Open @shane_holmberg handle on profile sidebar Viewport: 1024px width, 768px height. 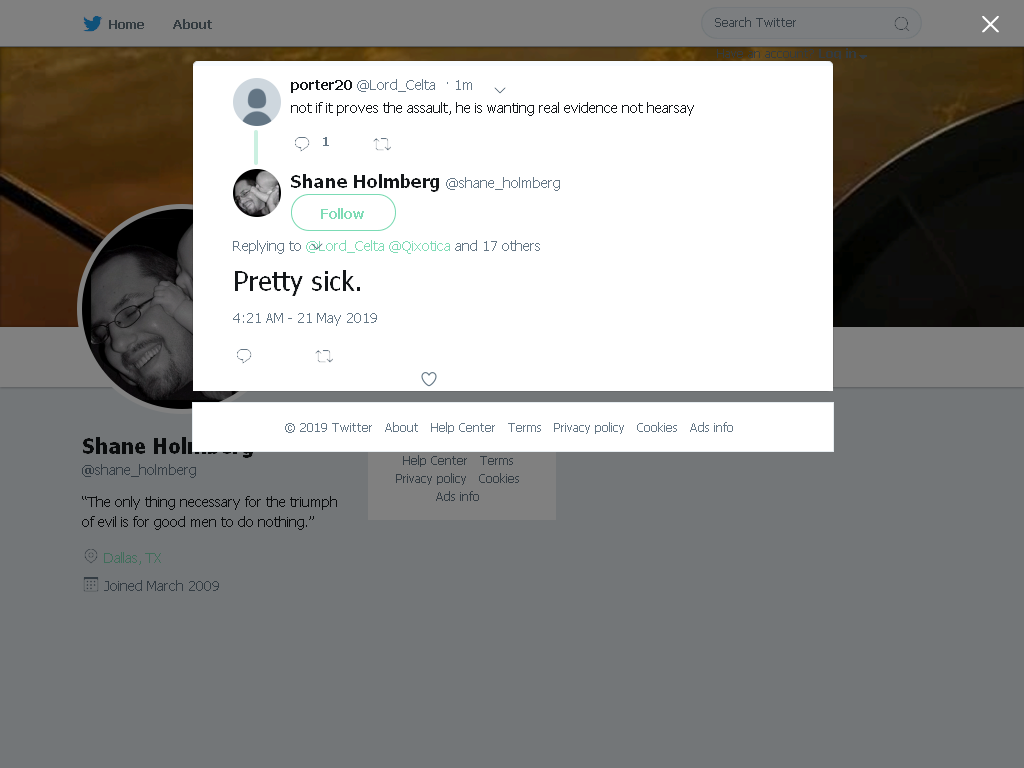[139, 470]
